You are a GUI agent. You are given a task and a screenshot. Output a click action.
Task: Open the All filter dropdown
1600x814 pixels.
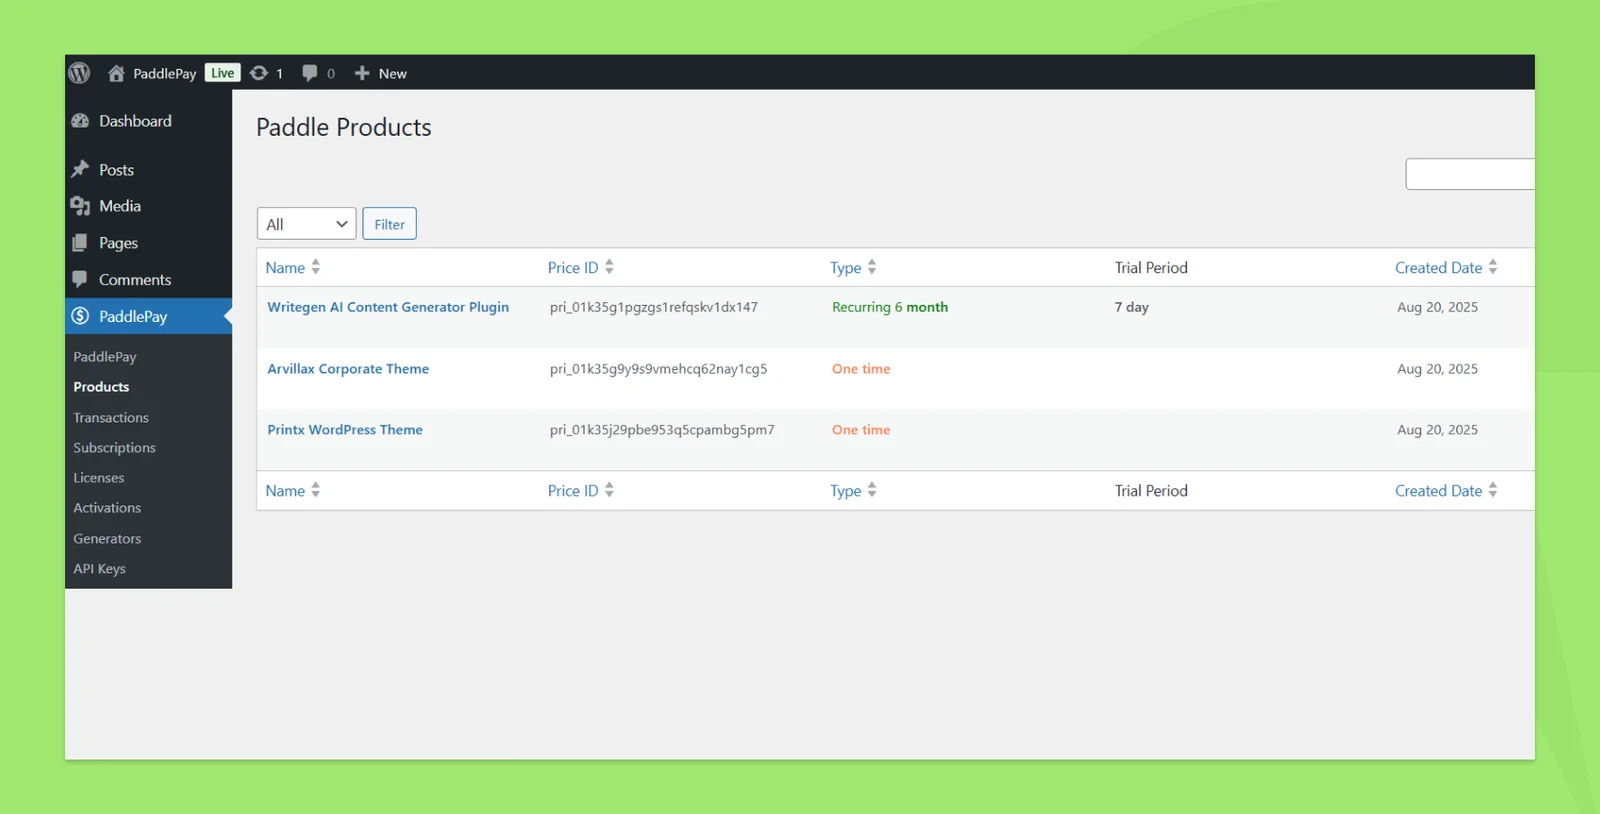pyautogui.click(x=307, y=224)
